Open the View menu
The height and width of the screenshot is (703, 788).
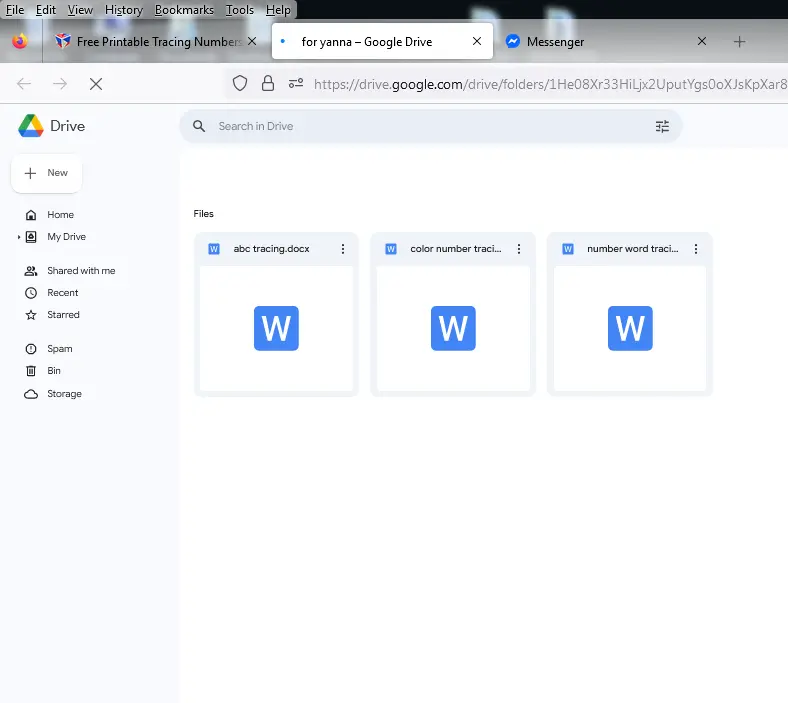coord(80,10)
